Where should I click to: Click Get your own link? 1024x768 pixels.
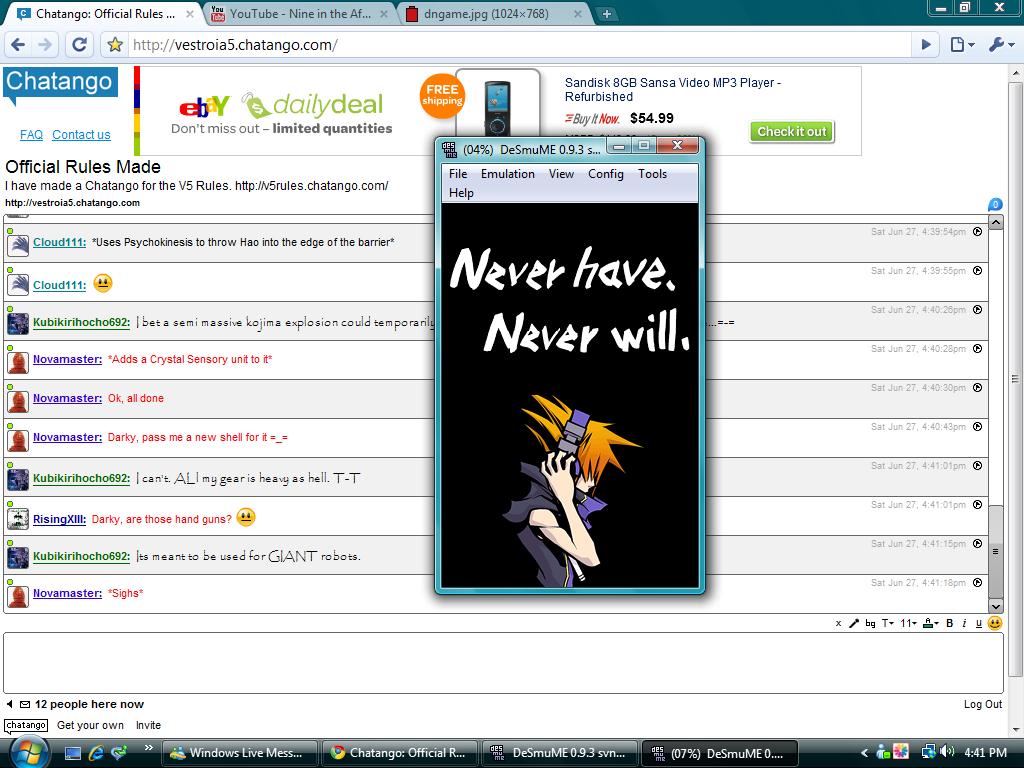tap(90, 725)
